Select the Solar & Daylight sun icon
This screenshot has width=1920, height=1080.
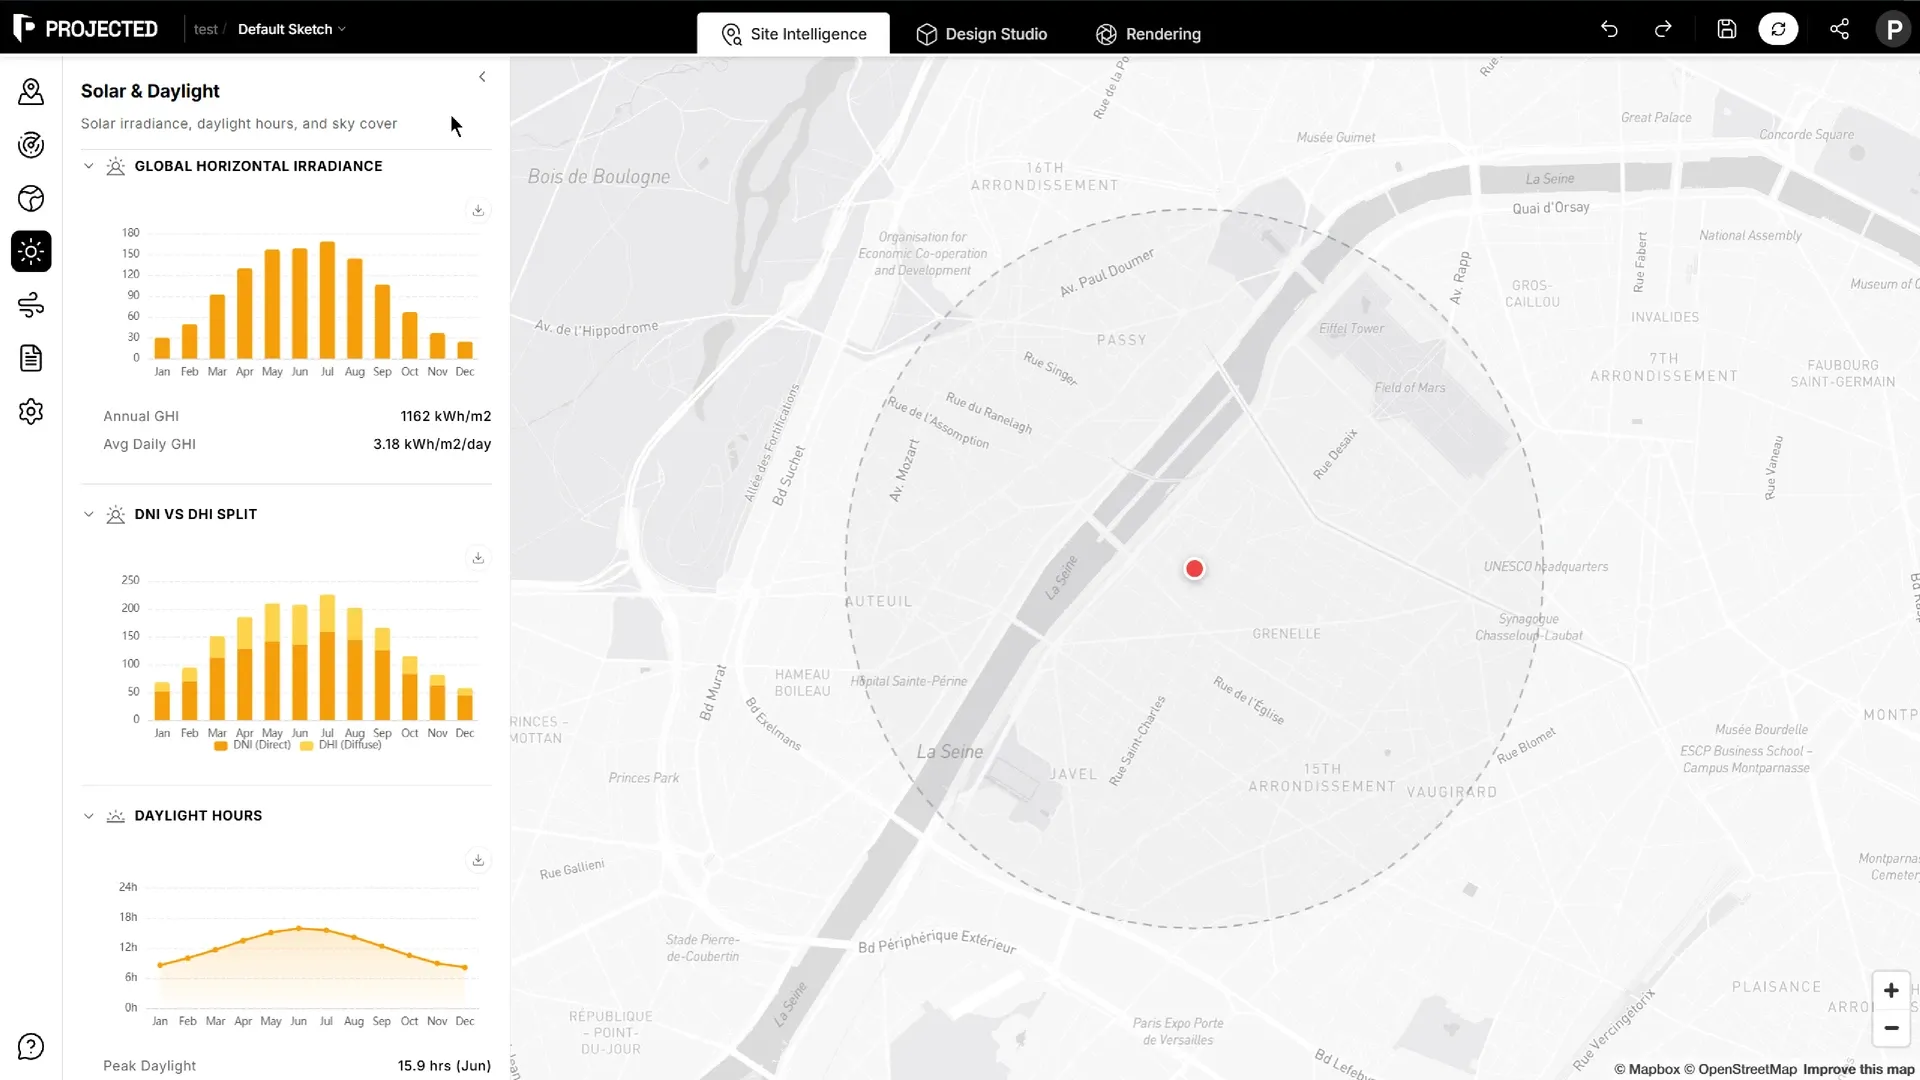click(31, 252)
